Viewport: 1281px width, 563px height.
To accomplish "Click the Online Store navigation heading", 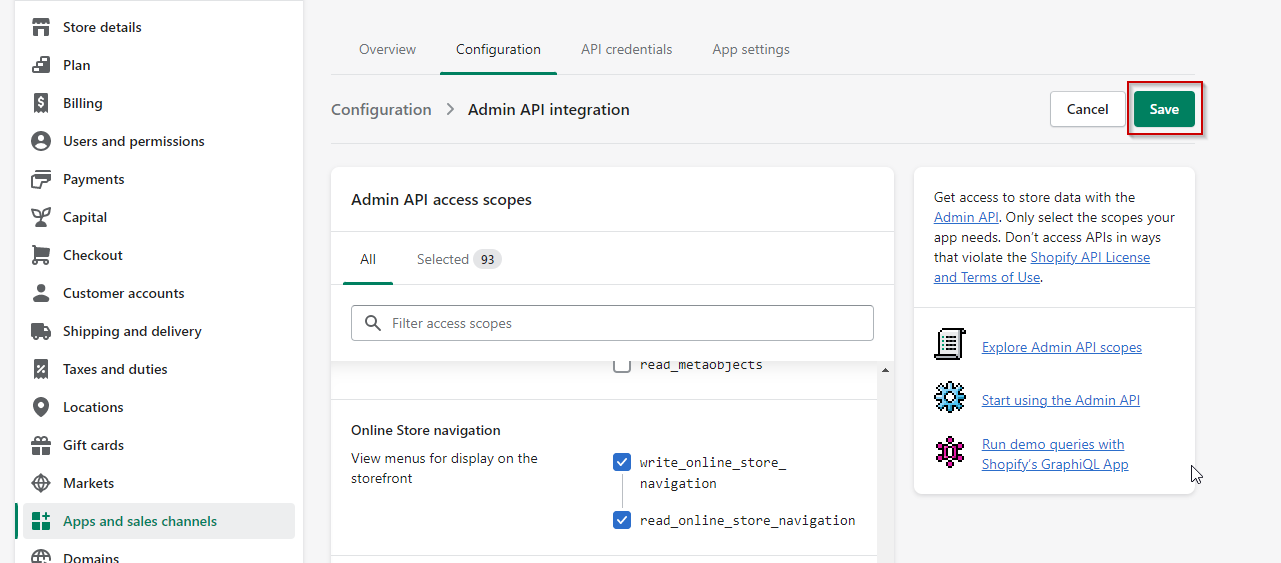I will [x=426, y=430].
